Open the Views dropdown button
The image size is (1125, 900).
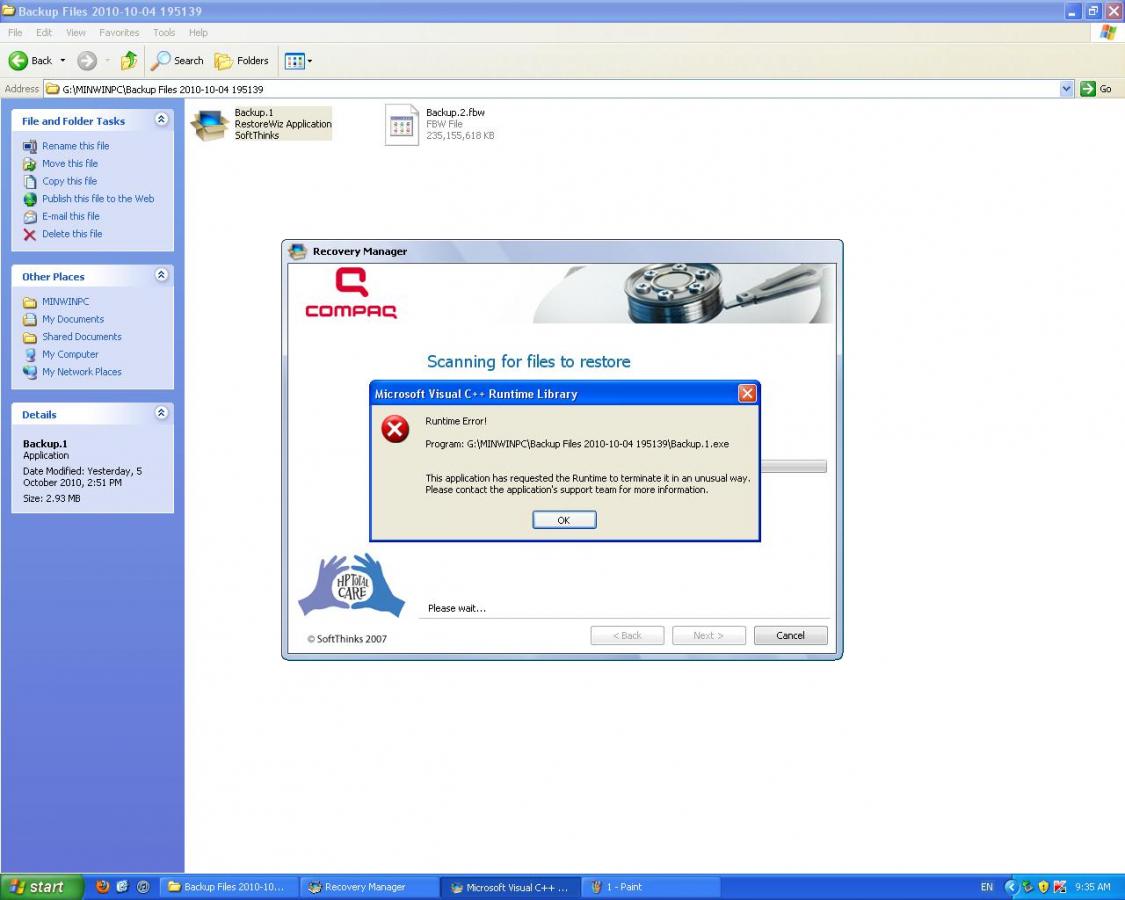pyautogui.click(x=298, y=61)
